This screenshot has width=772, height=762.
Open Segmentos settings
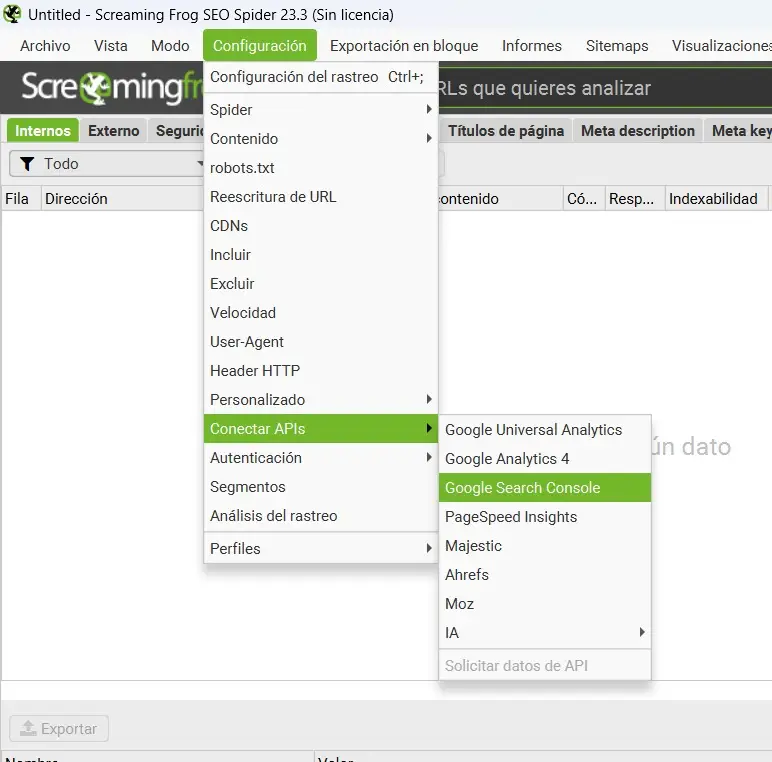[321, 486]
